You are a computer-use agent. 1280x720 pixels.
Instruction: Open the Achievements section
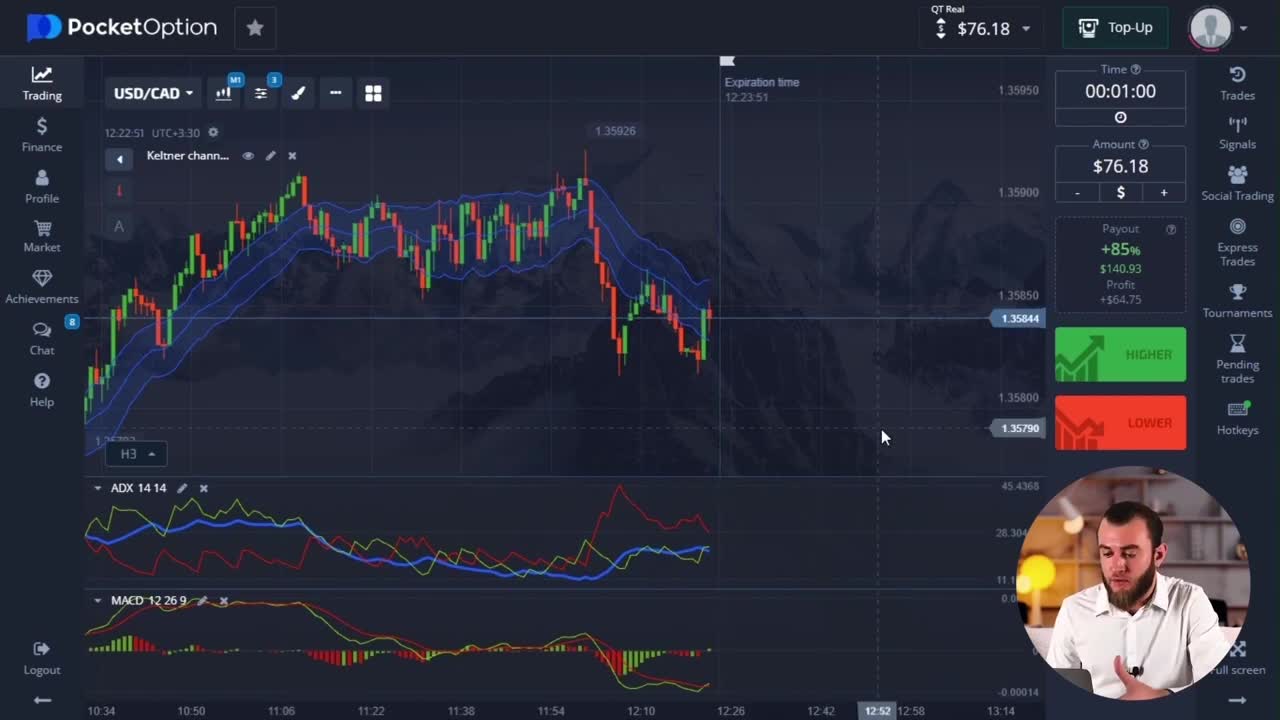(x=42, y=286)
